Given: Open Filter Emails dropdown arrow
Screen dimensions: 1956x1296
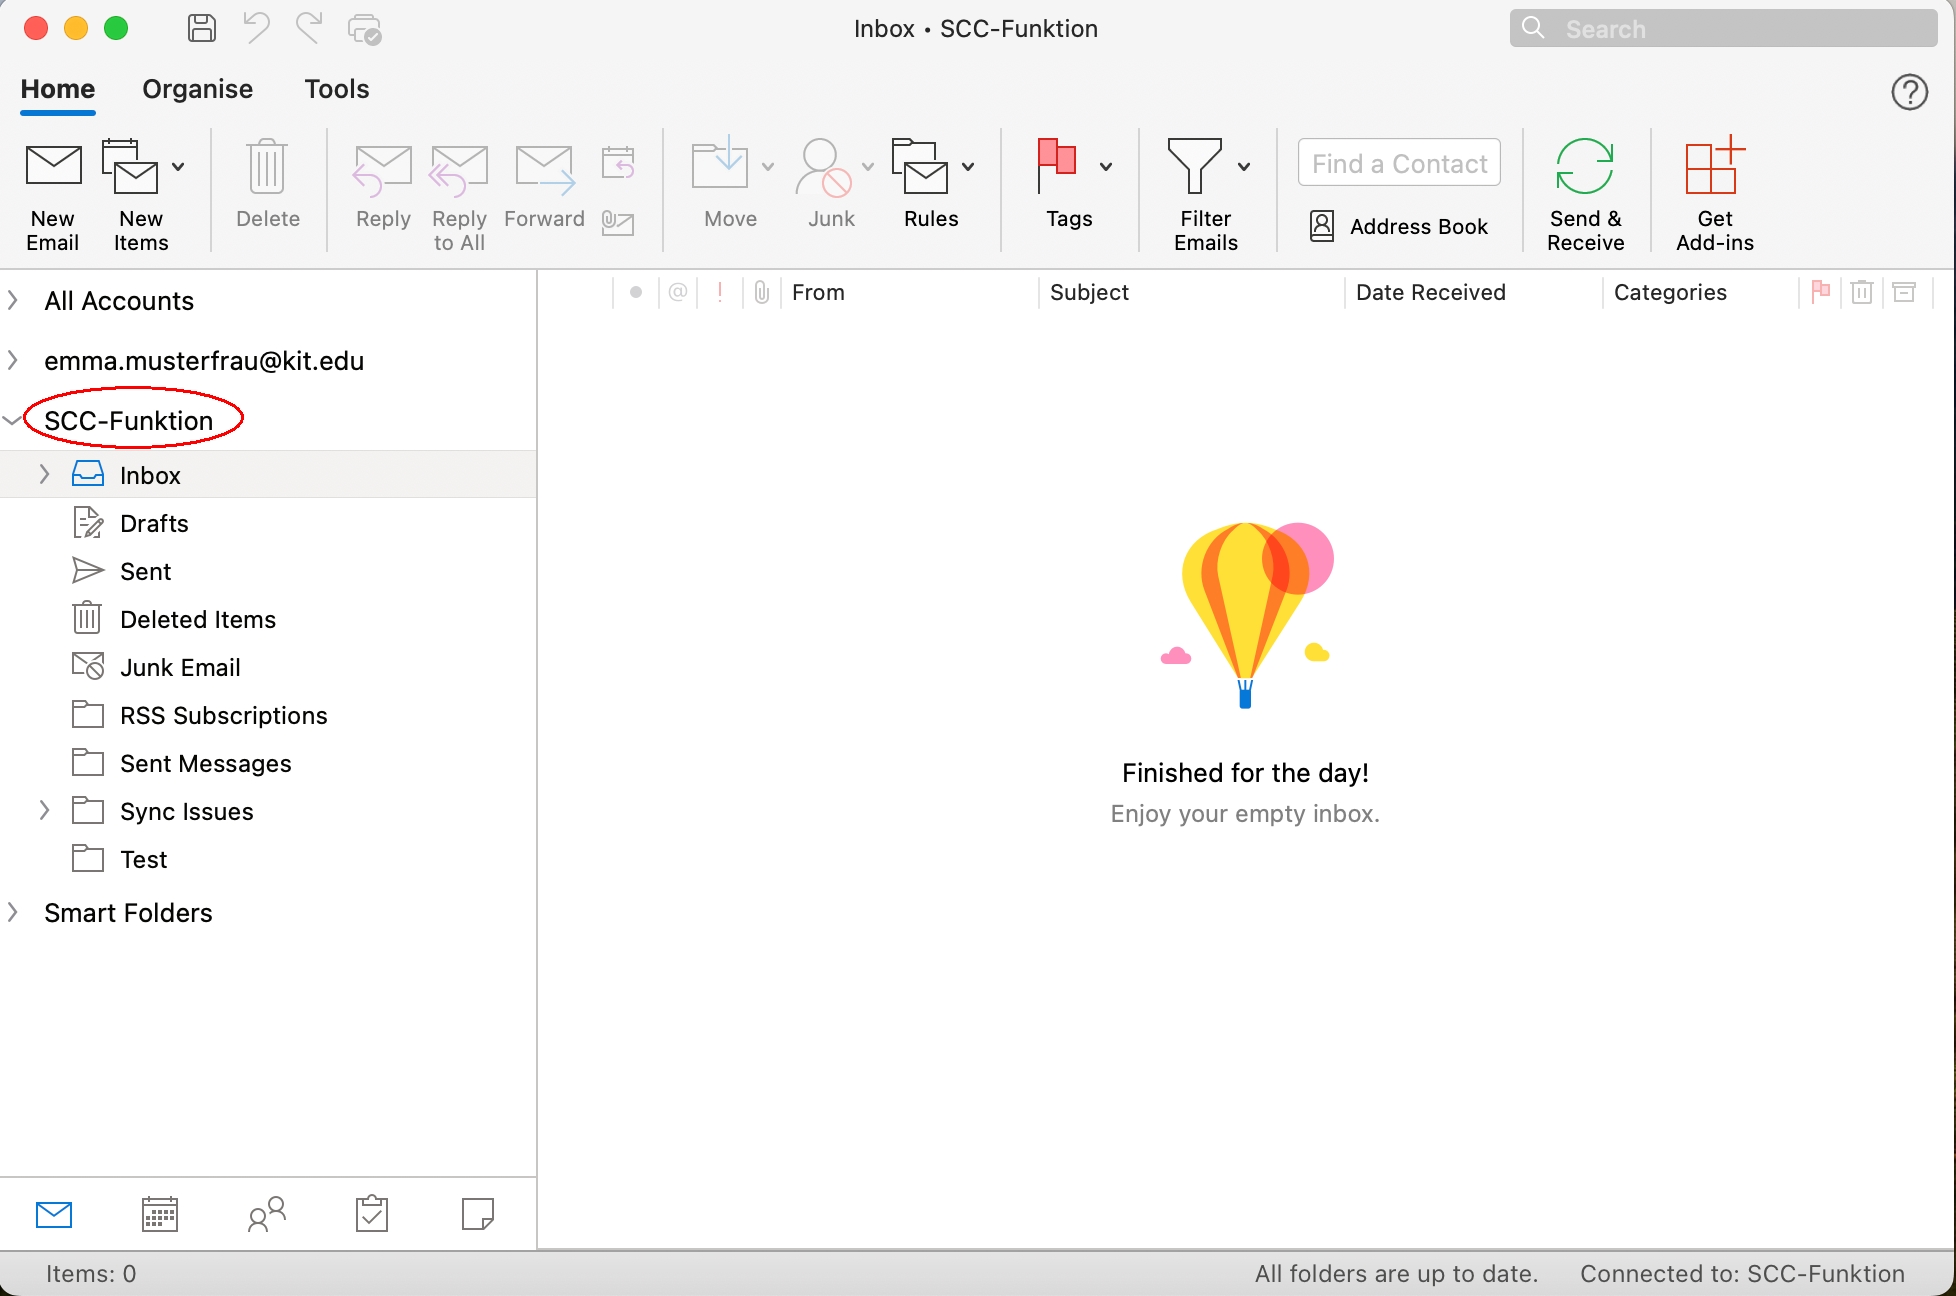Looking at the screenshot, I should click(1244, 167).
